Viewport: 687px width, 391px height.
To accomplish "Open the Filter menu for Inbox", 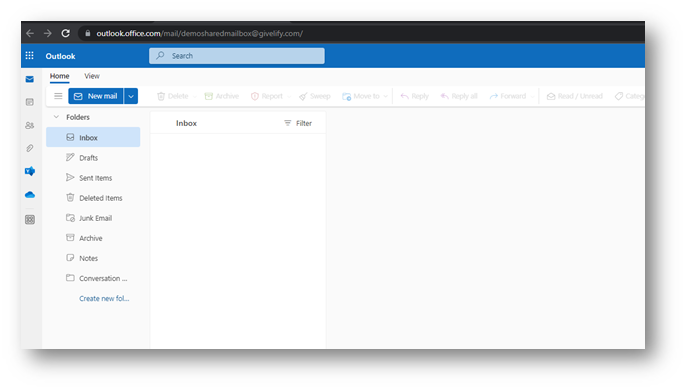I will pyautogui.click(x=298, y=123).
